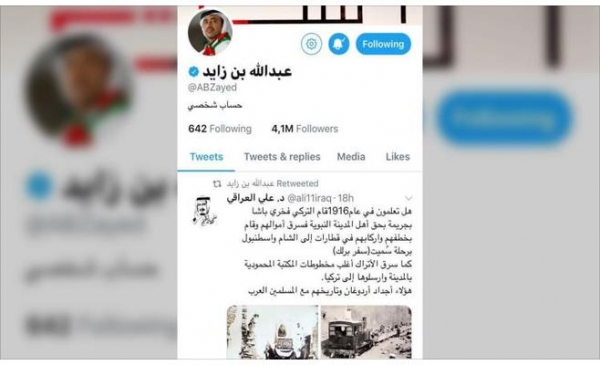Click the 18h tweet timestamp
The image size is (600, 365).
pyautogui.click(x=346, y=198)
